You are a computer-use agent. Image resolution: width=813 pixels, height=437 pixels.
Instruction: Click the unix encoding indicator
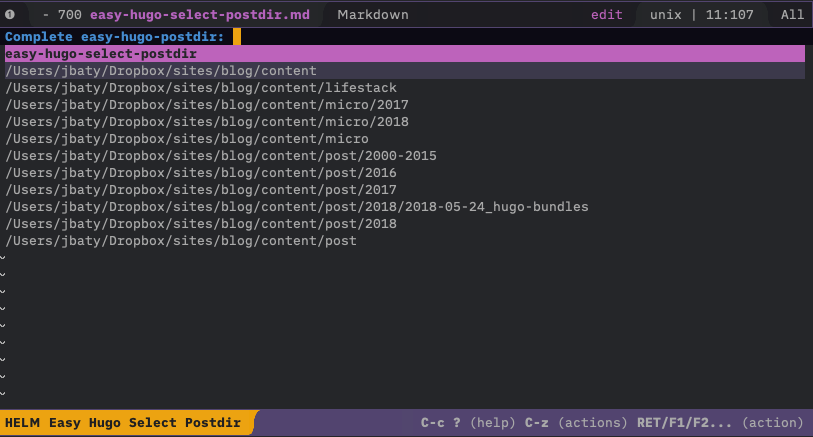(x=666, y=15)
